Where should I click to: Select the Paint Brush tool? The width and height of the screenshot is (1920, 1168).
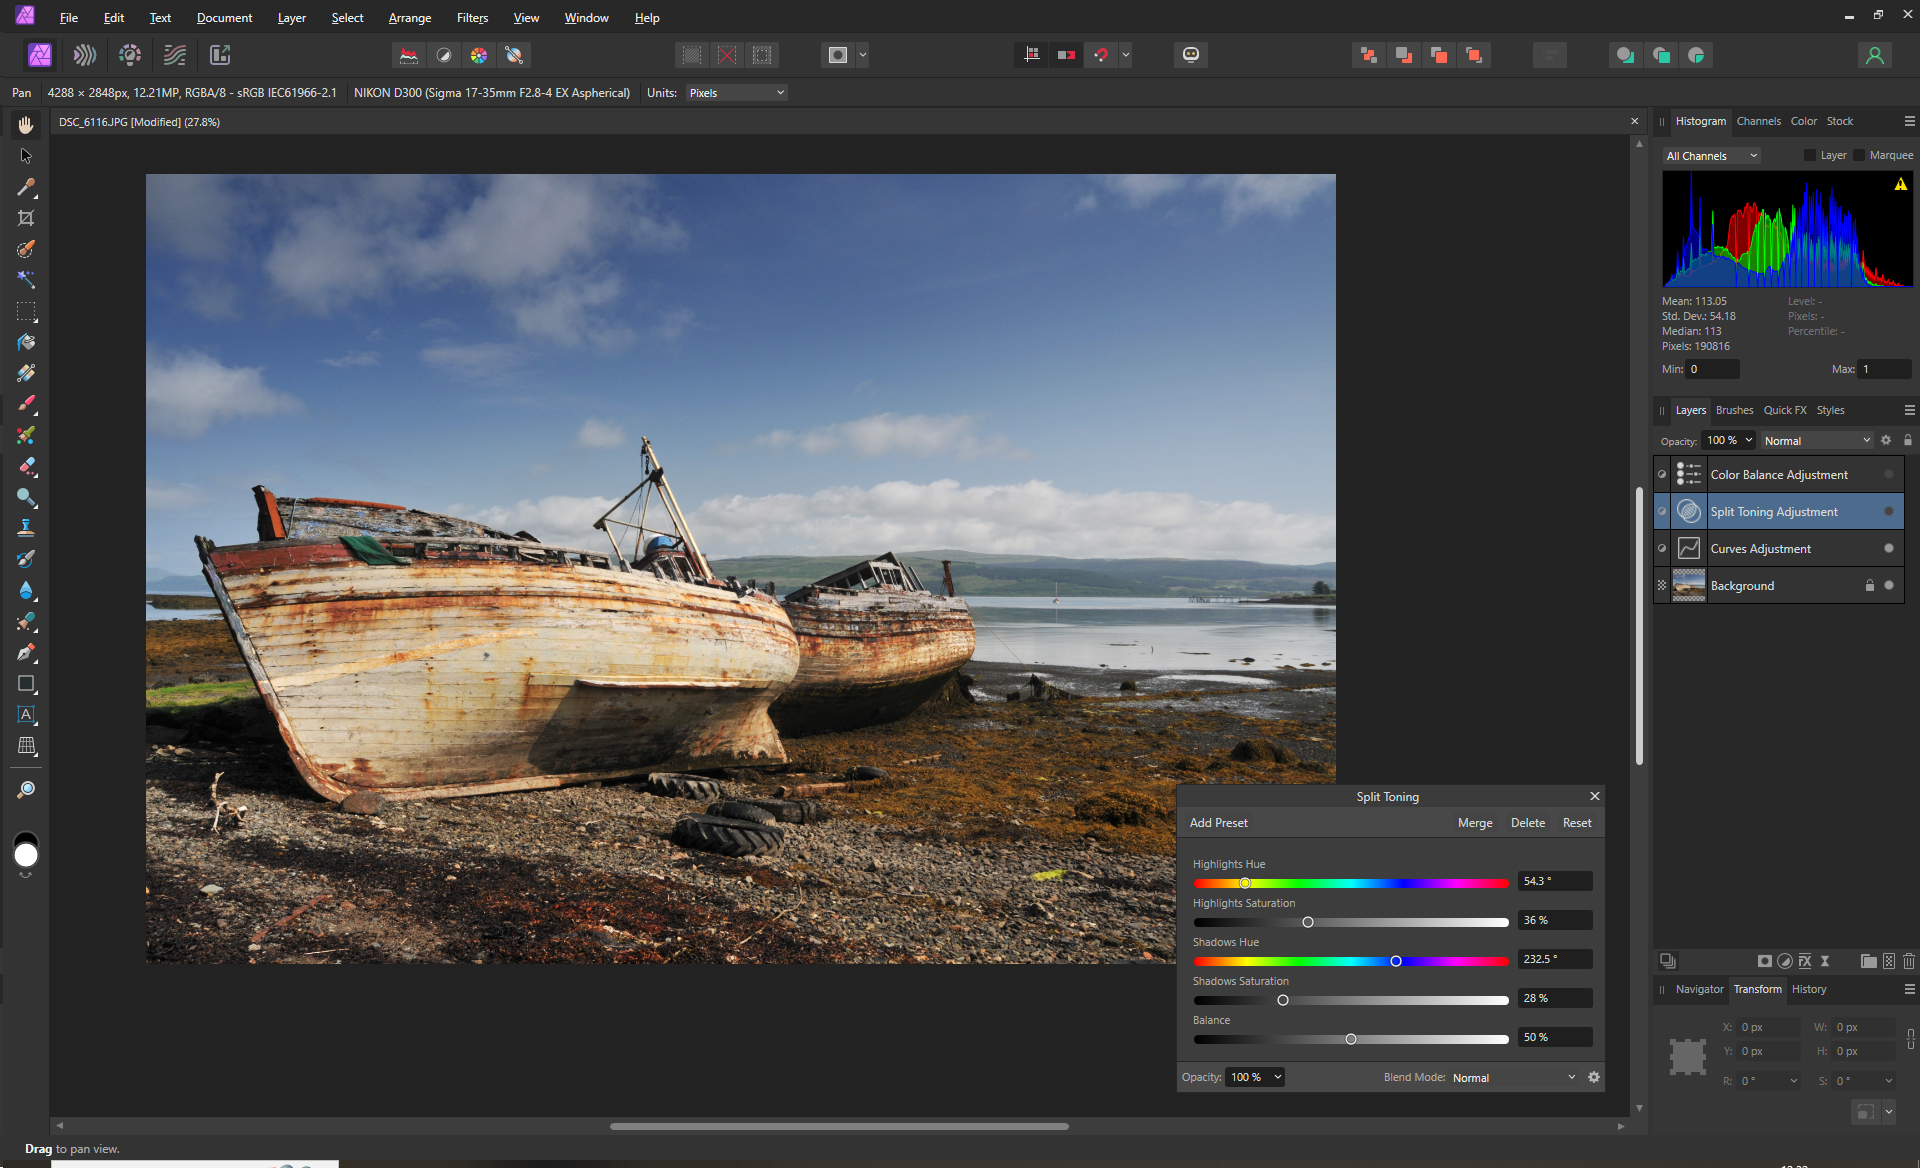[26, 404]
